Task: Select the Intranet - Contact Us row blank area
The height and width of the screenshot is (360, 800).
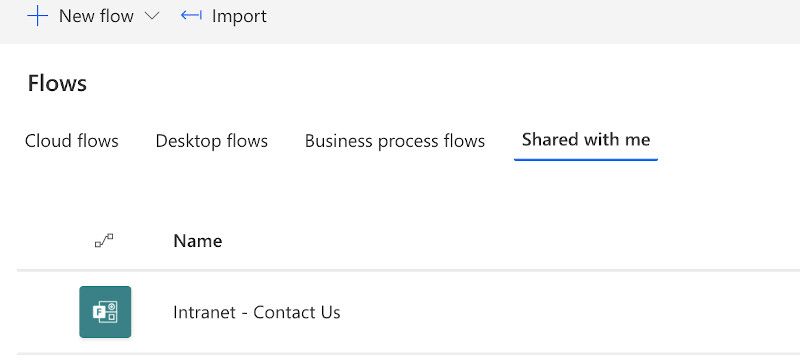Action: [x=561, y=312]
